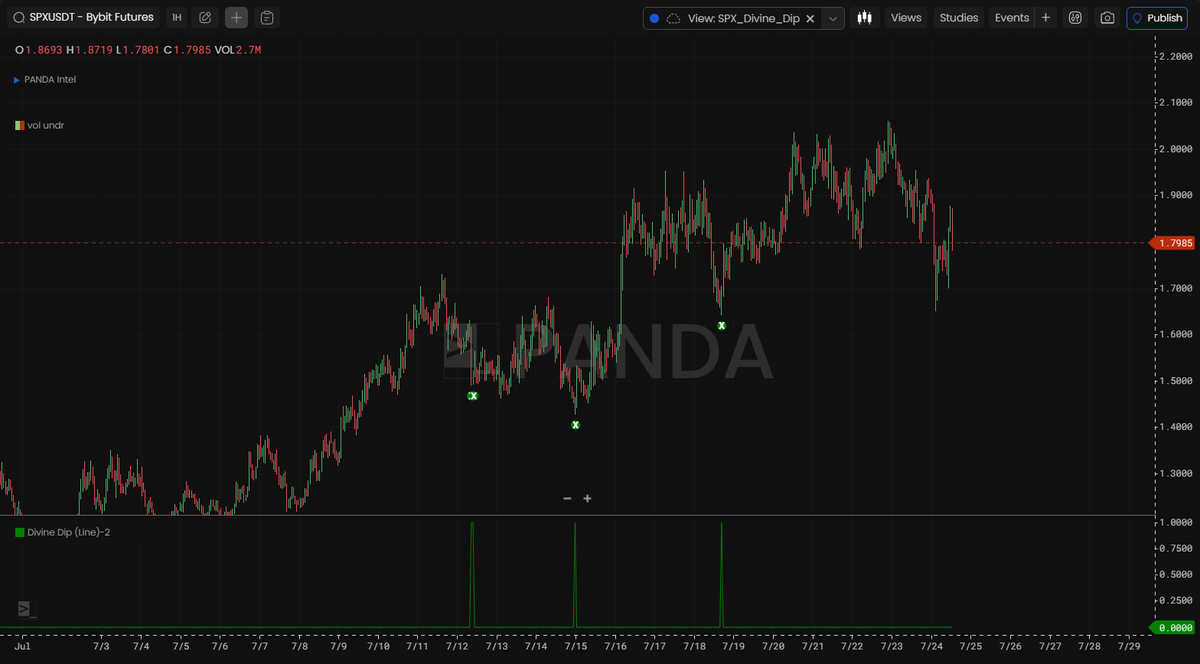Click the X signal marker near 7/12
The width and height of the screenshot is (1200, 664).
[x=473, y=396]
